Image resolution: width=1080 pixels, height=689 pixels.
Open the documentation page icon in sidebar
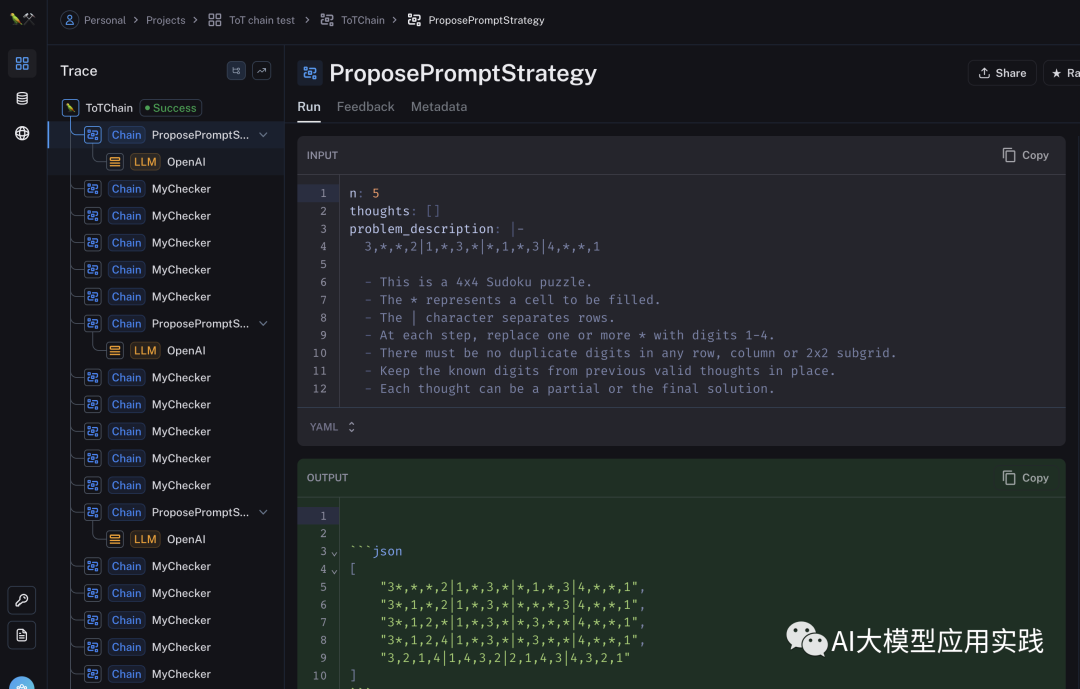click(22, 635)
